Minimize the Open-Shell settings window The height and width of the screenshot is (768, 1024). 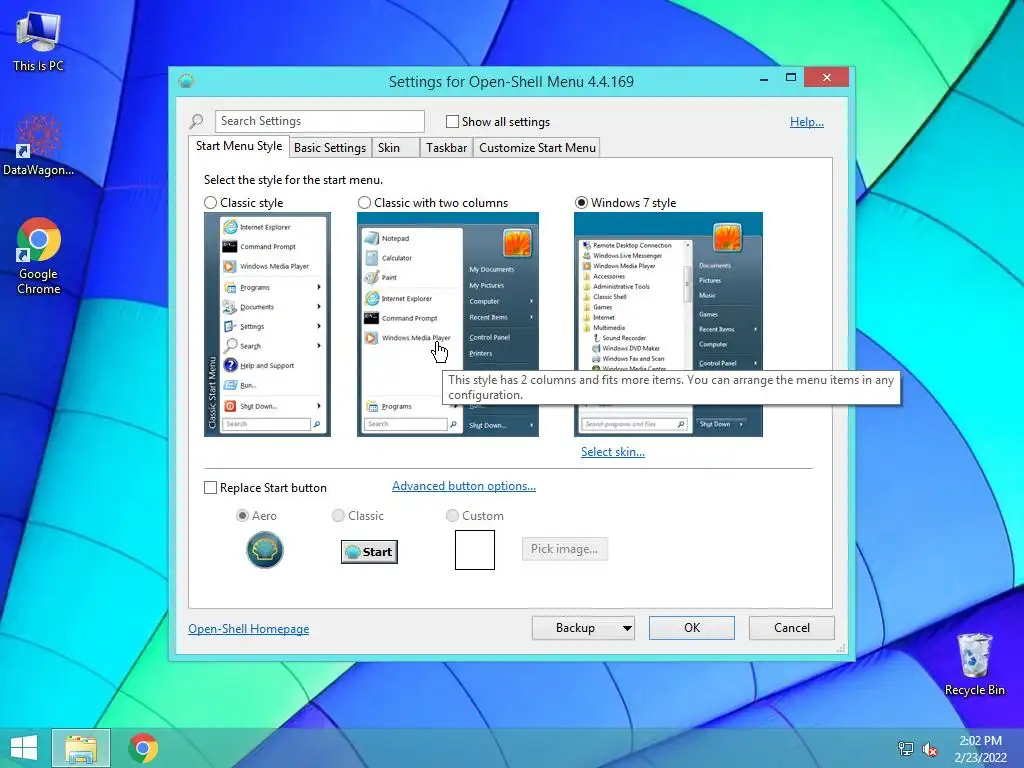pyautogui.click(x=764, y=78)
